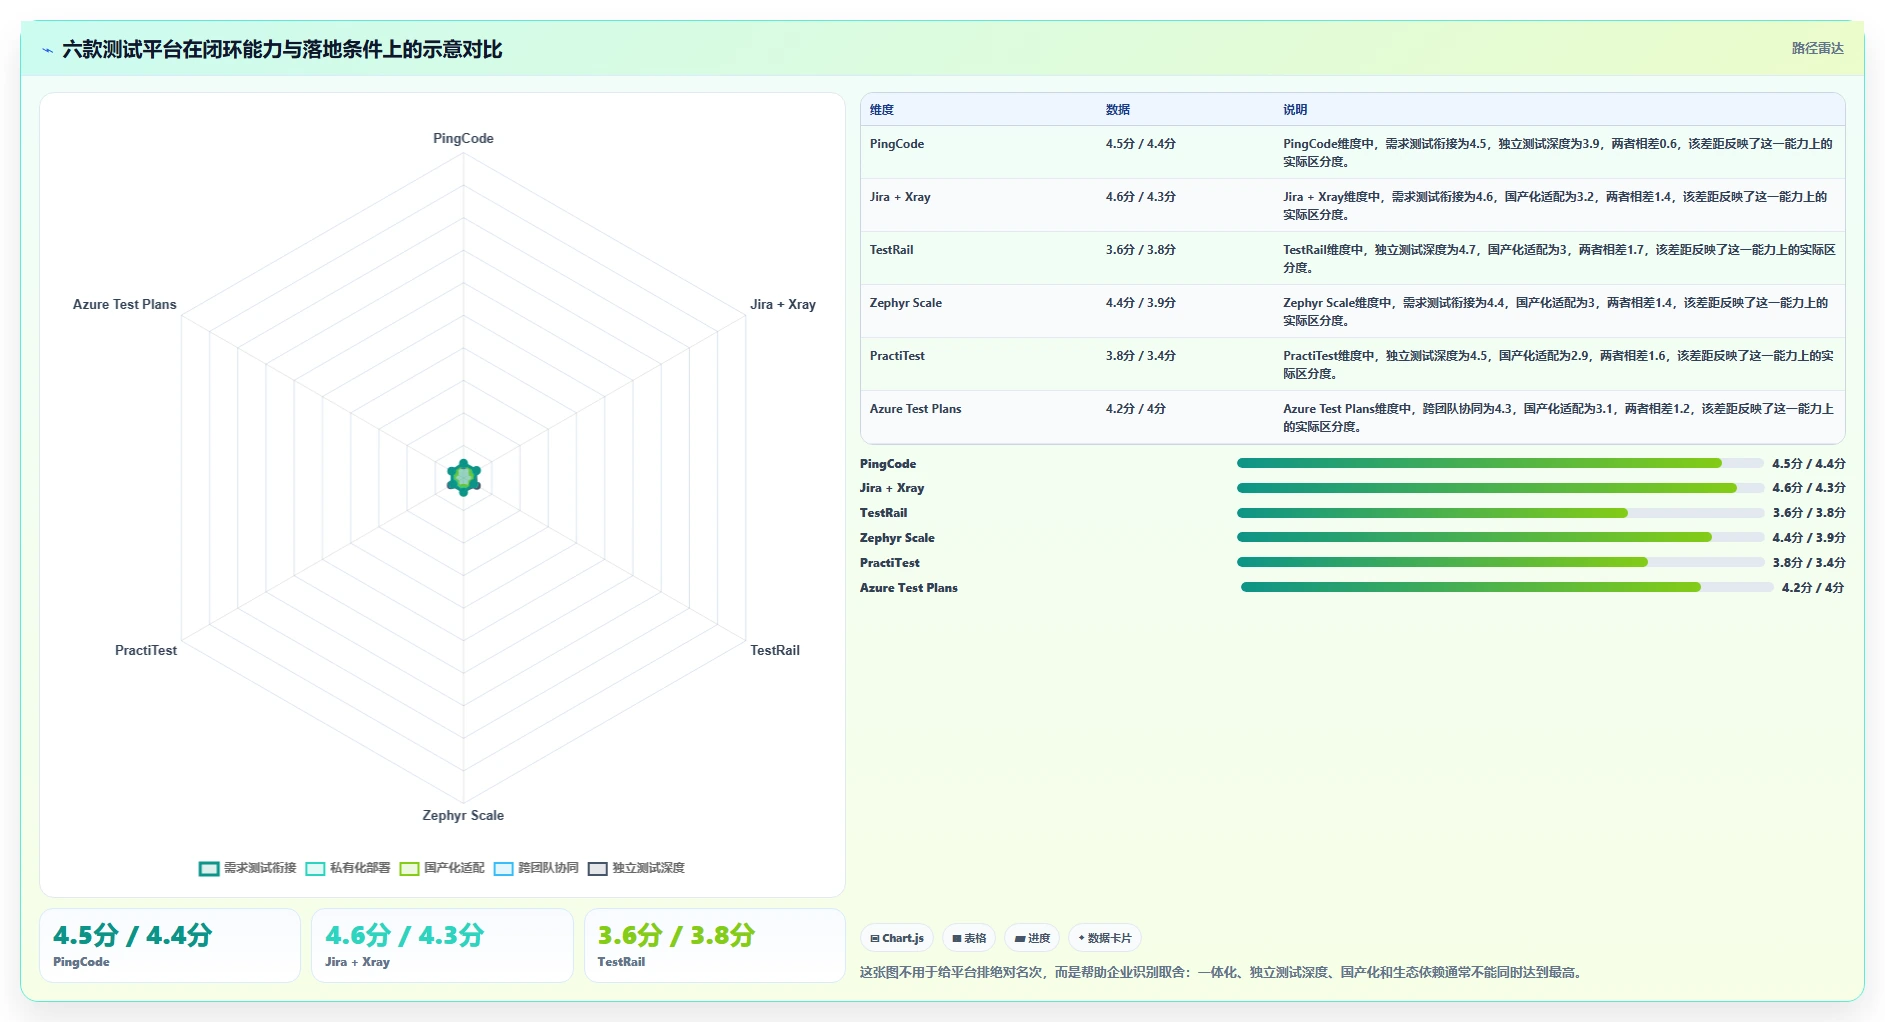Click the Zephyr Scale axis label on the radar
The width and height of the screenshot is (1885, 1022).
click(463, 815)
